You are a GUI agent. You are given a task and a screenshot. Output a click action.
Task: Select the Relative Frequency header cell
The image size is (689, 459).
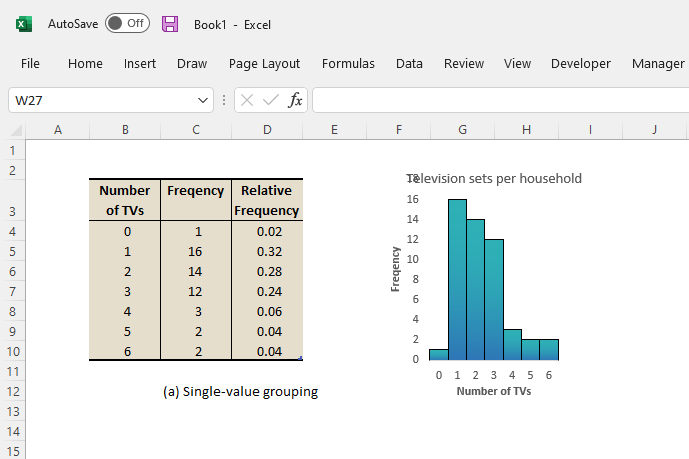point(267,200)
